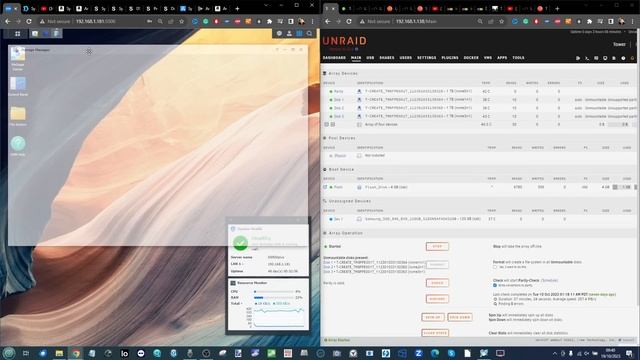Open the Flash boot device link
Screen dimensions: 640x360
pos(338,187)
